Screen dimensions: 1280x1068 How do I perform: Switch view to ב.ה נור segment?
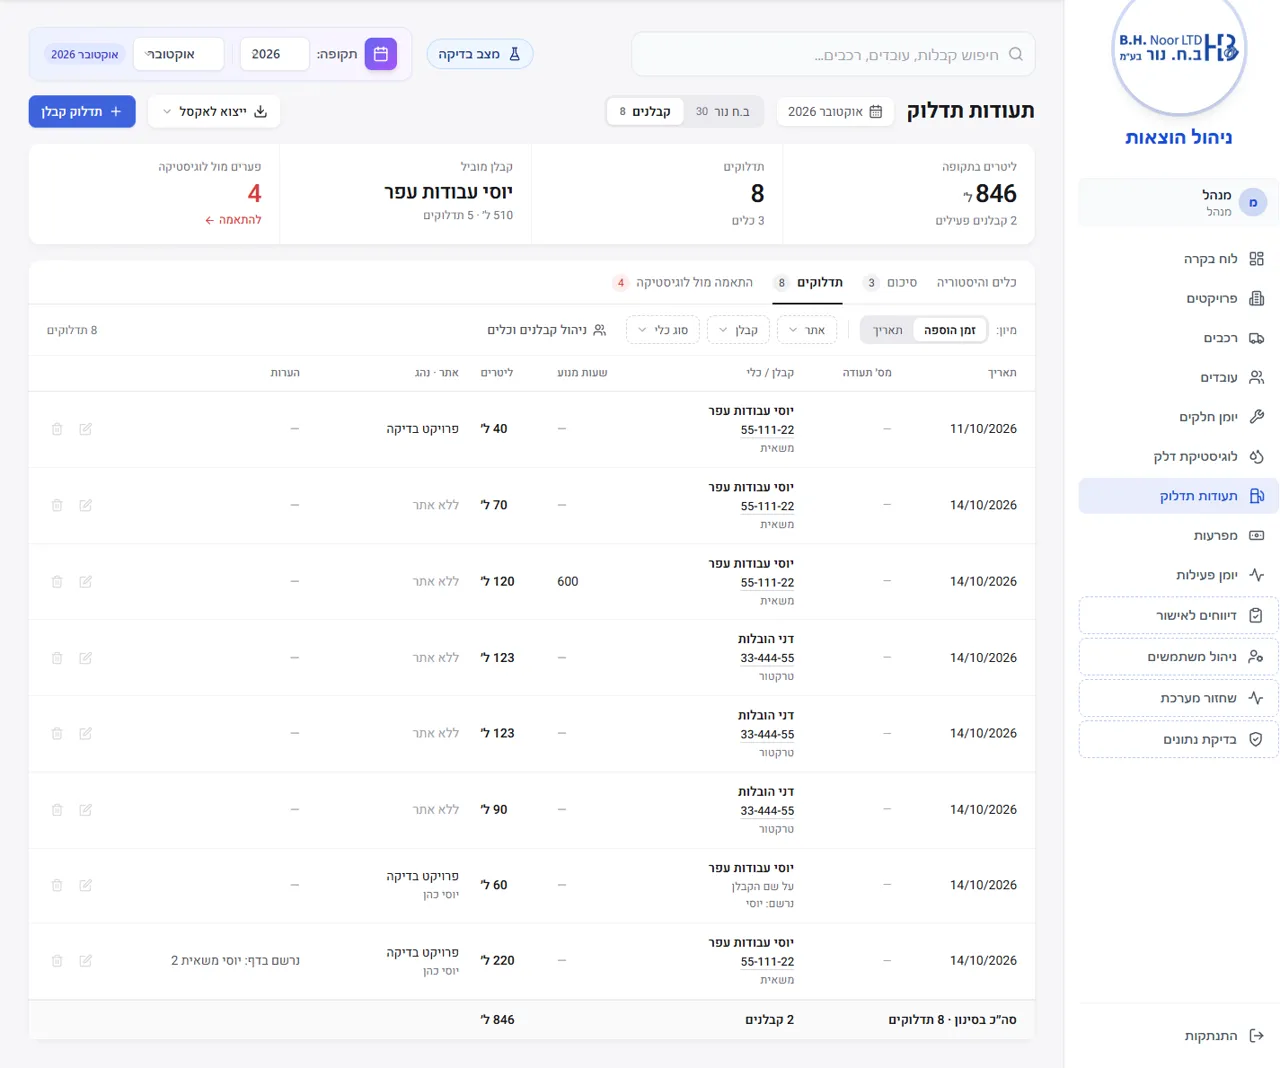point(723,112)
